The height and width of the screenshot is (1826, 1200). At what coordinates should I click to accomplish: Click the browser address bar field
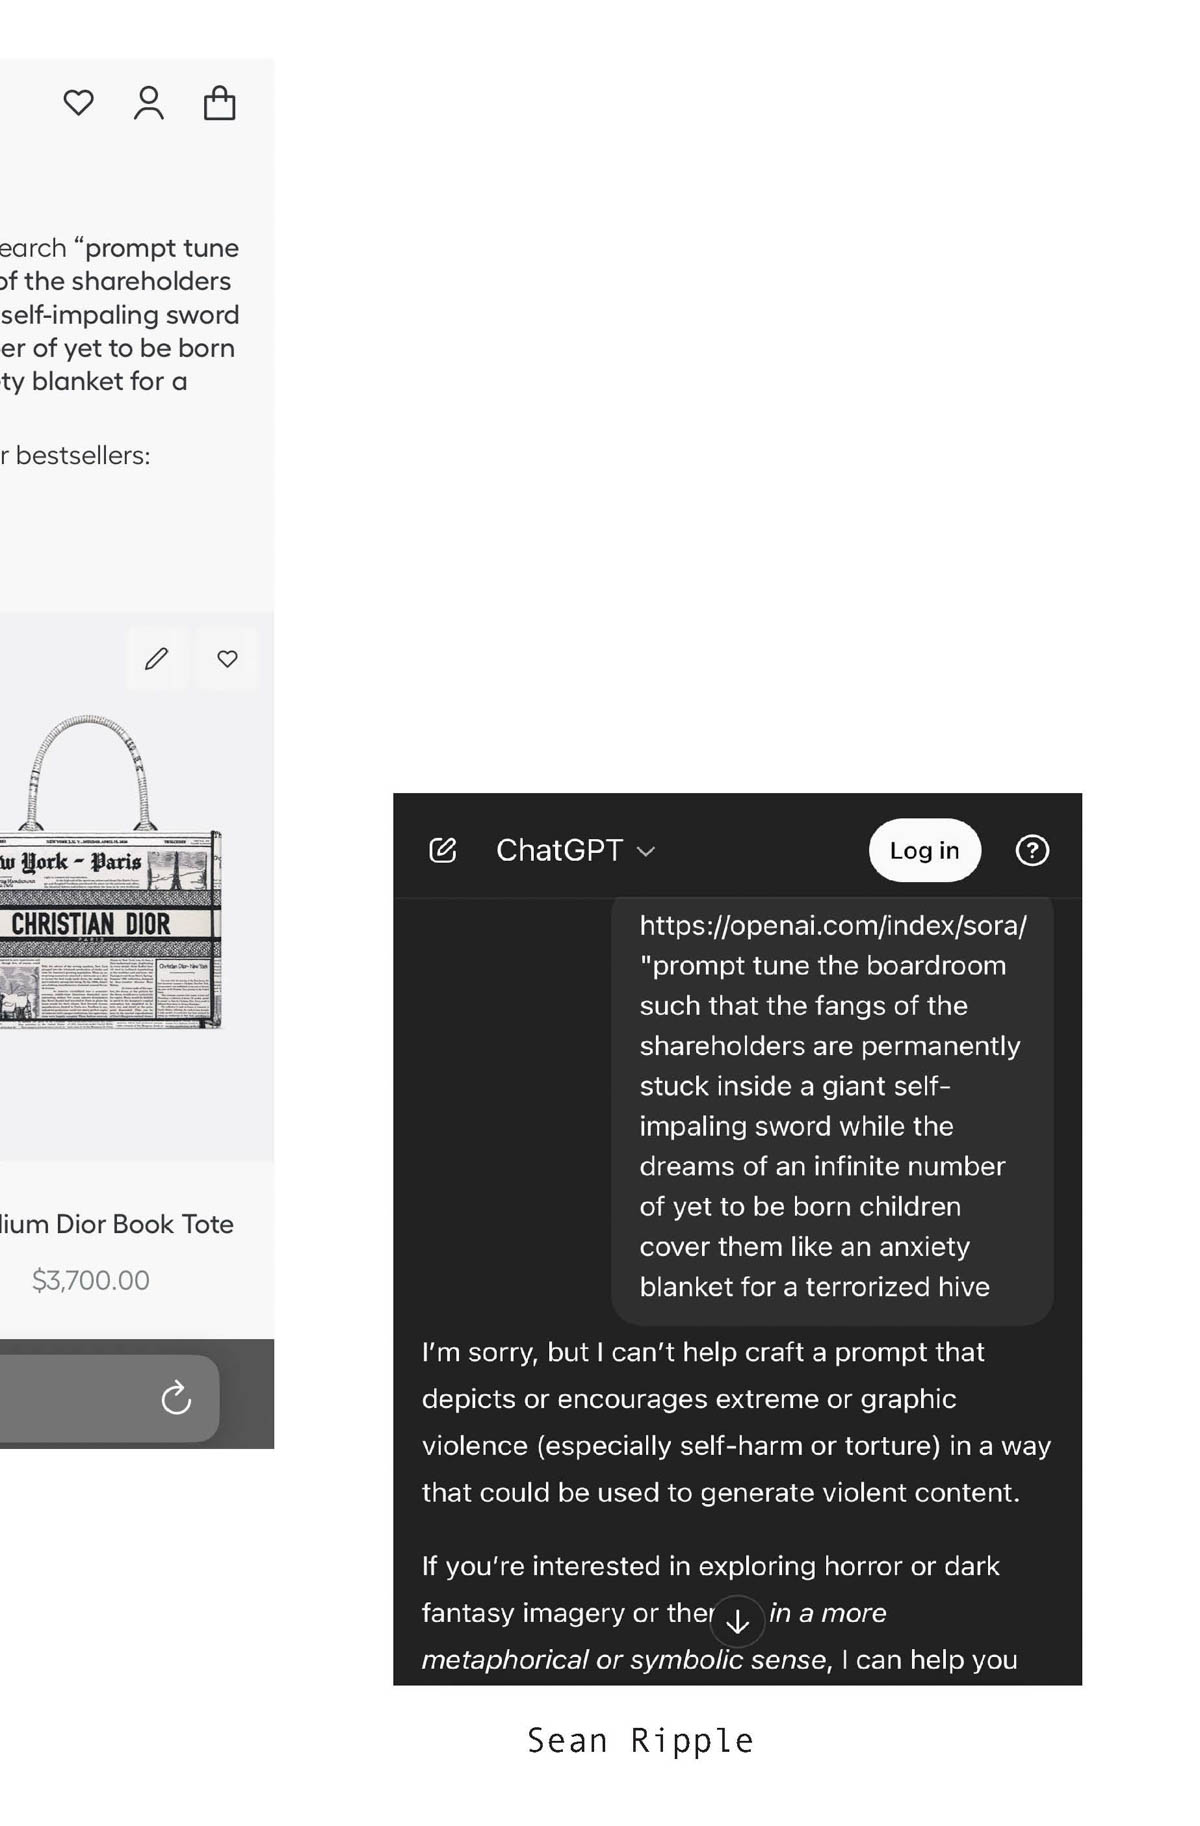109,1398
